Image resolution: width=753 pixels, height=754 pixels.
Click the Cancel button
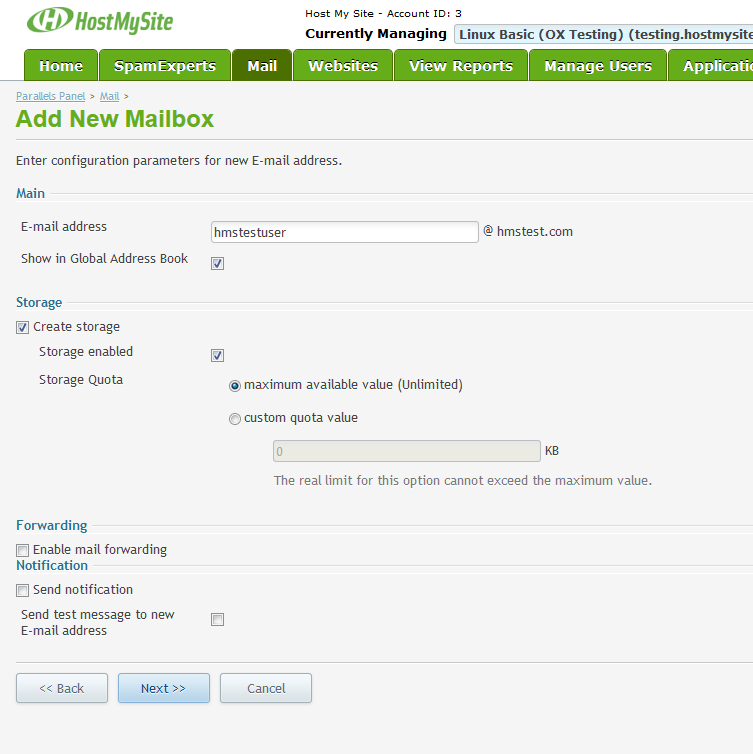(266, 688)
